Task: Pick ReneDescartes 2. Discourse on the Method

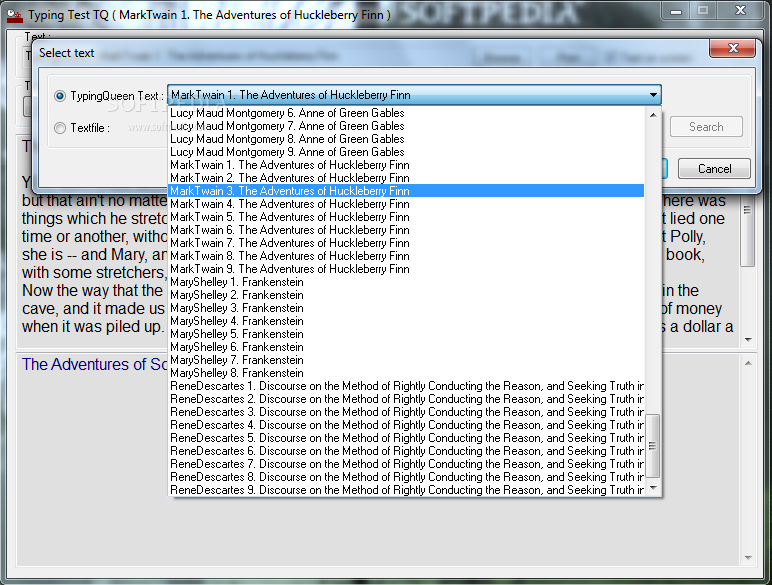Action: 406,399
